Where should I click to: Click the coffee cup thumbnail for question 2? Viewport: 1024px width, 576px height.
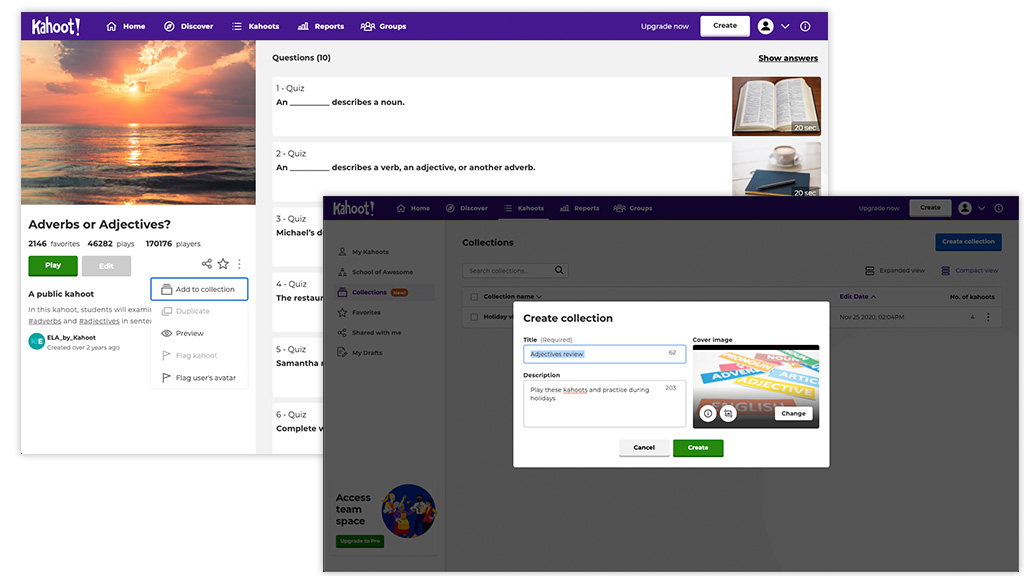click(x=776, y=170)
